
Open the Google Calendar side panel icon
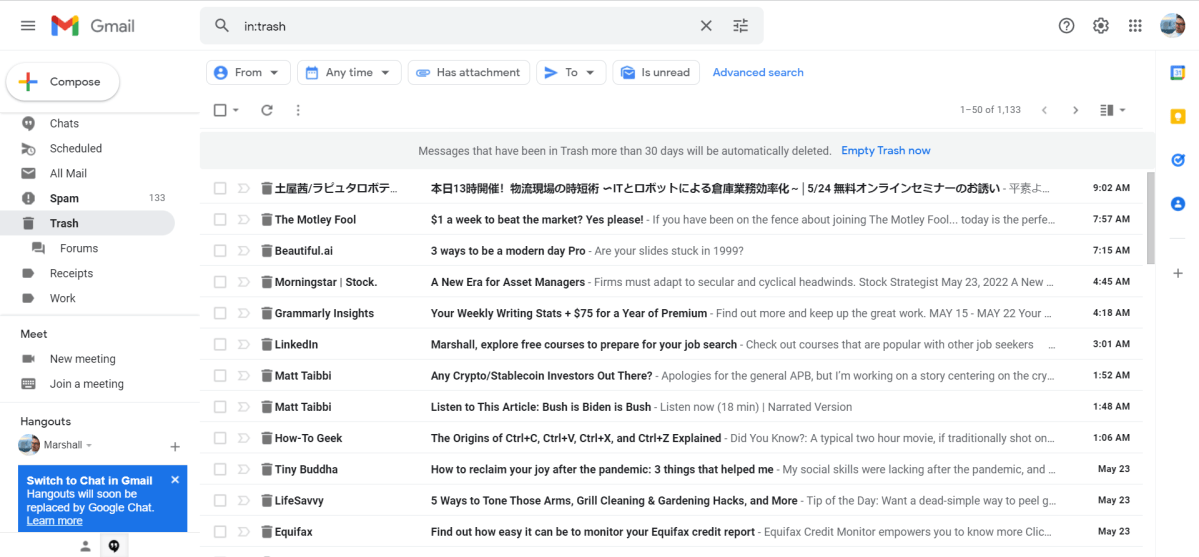tap(1178, 73)
